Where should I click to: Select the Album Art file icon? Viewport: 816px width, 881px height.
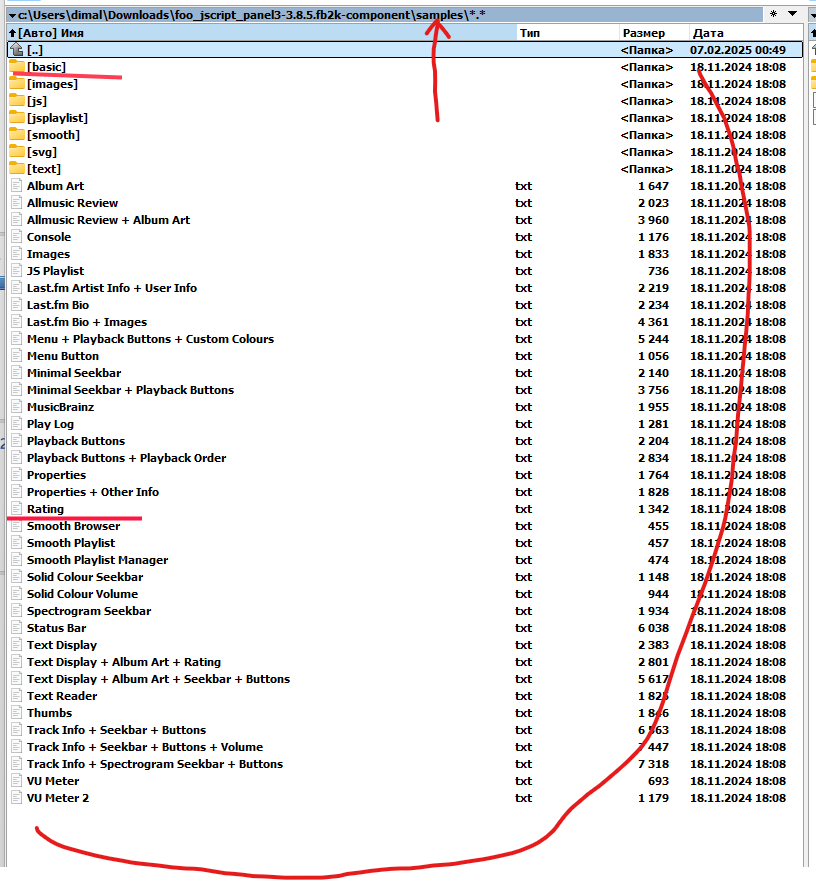pyautogui.click(x=16, y=186)
